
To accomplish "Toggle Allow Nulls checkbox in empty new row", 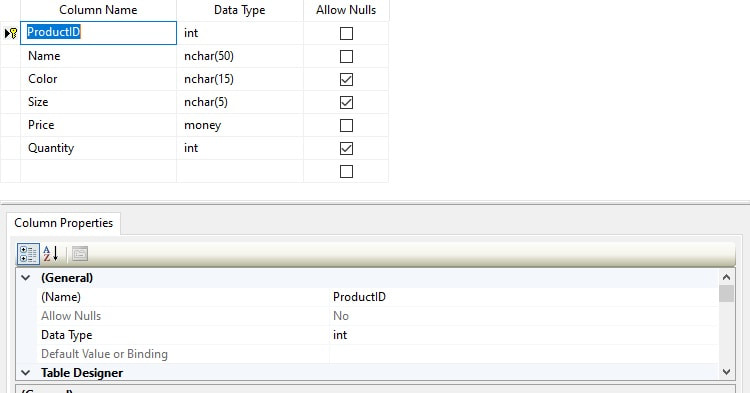I will pos(346,171).
